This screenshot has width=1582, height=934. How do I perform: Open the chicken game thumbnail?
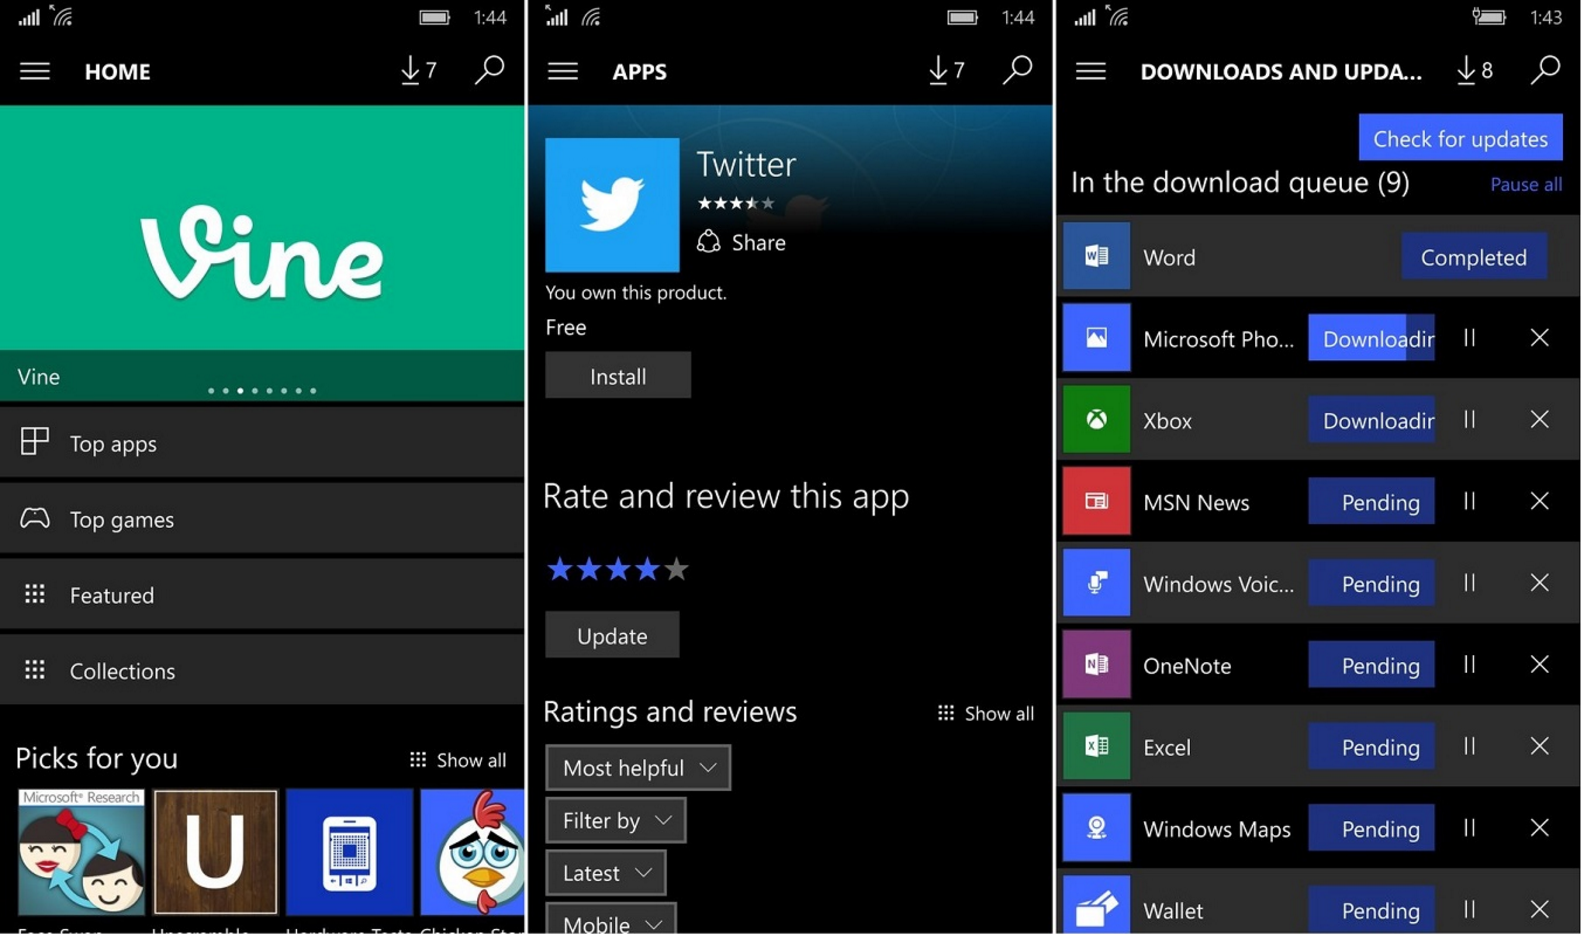tap(472, 852)
